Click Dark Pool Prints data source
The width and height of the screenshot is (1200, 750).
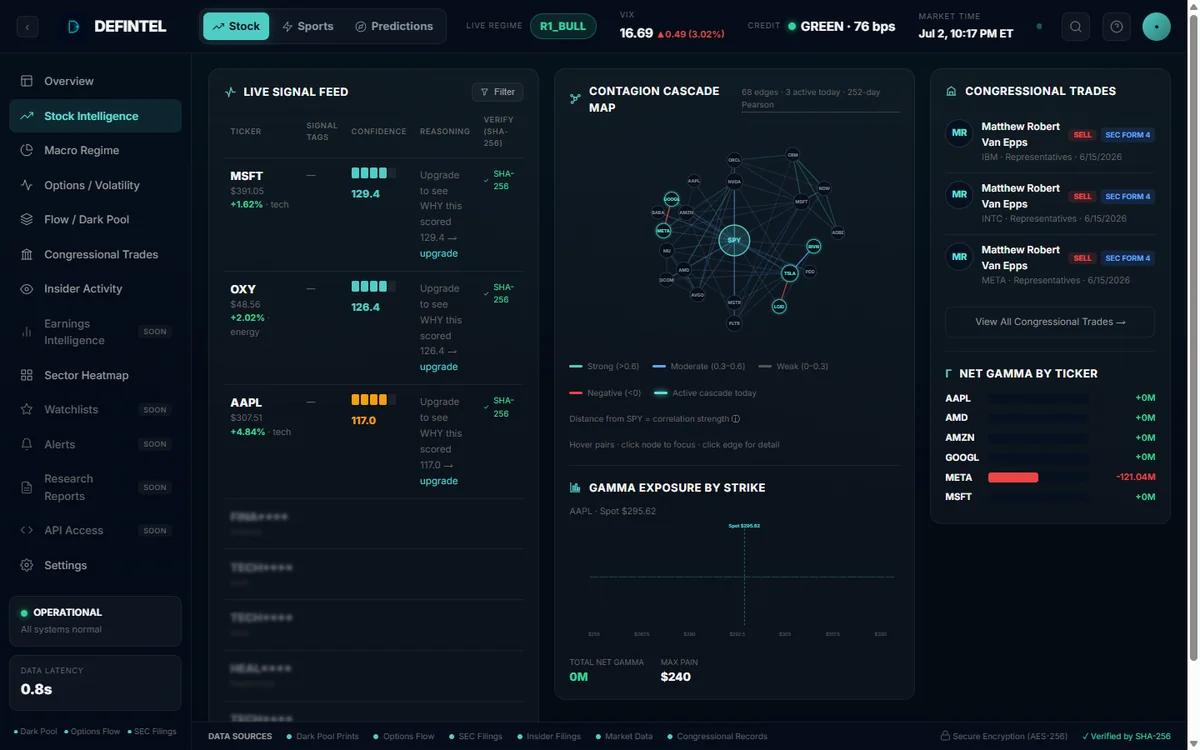click(322, 736)
